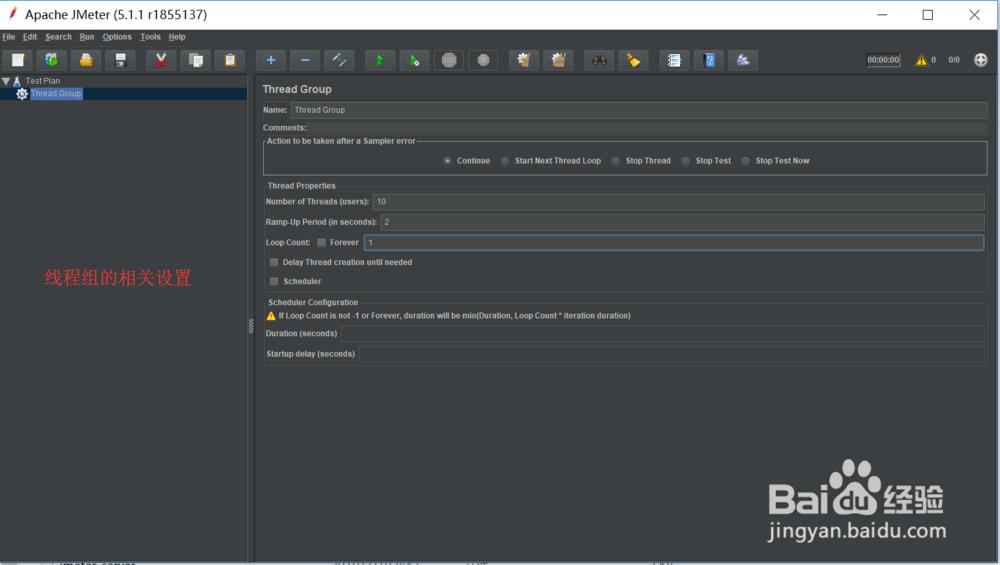The width and height of the screenshot is (1000, 565).
Task: Click the Test Plan flask icon
Action: tap(17, 81)
